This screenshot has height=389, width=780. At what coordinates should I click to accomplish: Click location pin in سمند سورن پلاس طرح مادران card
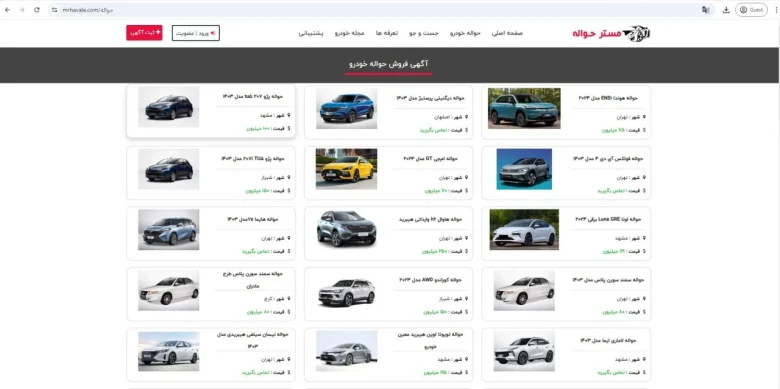[x=289, y=299]
